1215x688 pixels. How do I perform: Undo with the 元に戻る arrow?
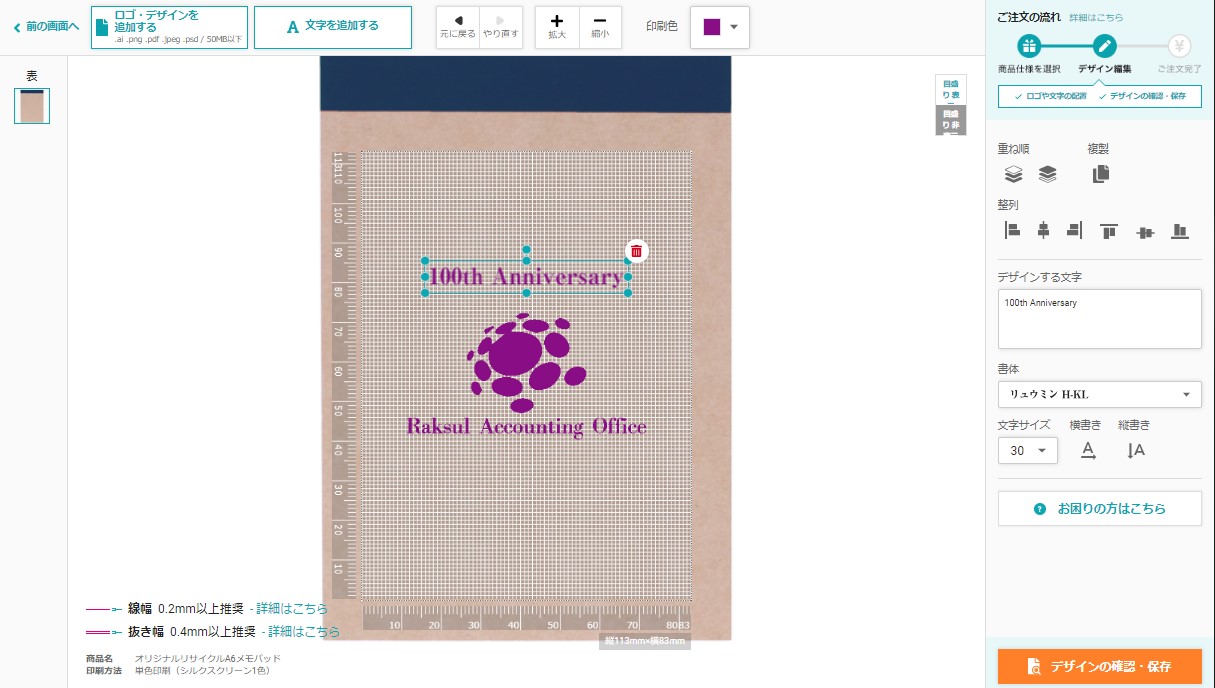click(x=458, y=27)
